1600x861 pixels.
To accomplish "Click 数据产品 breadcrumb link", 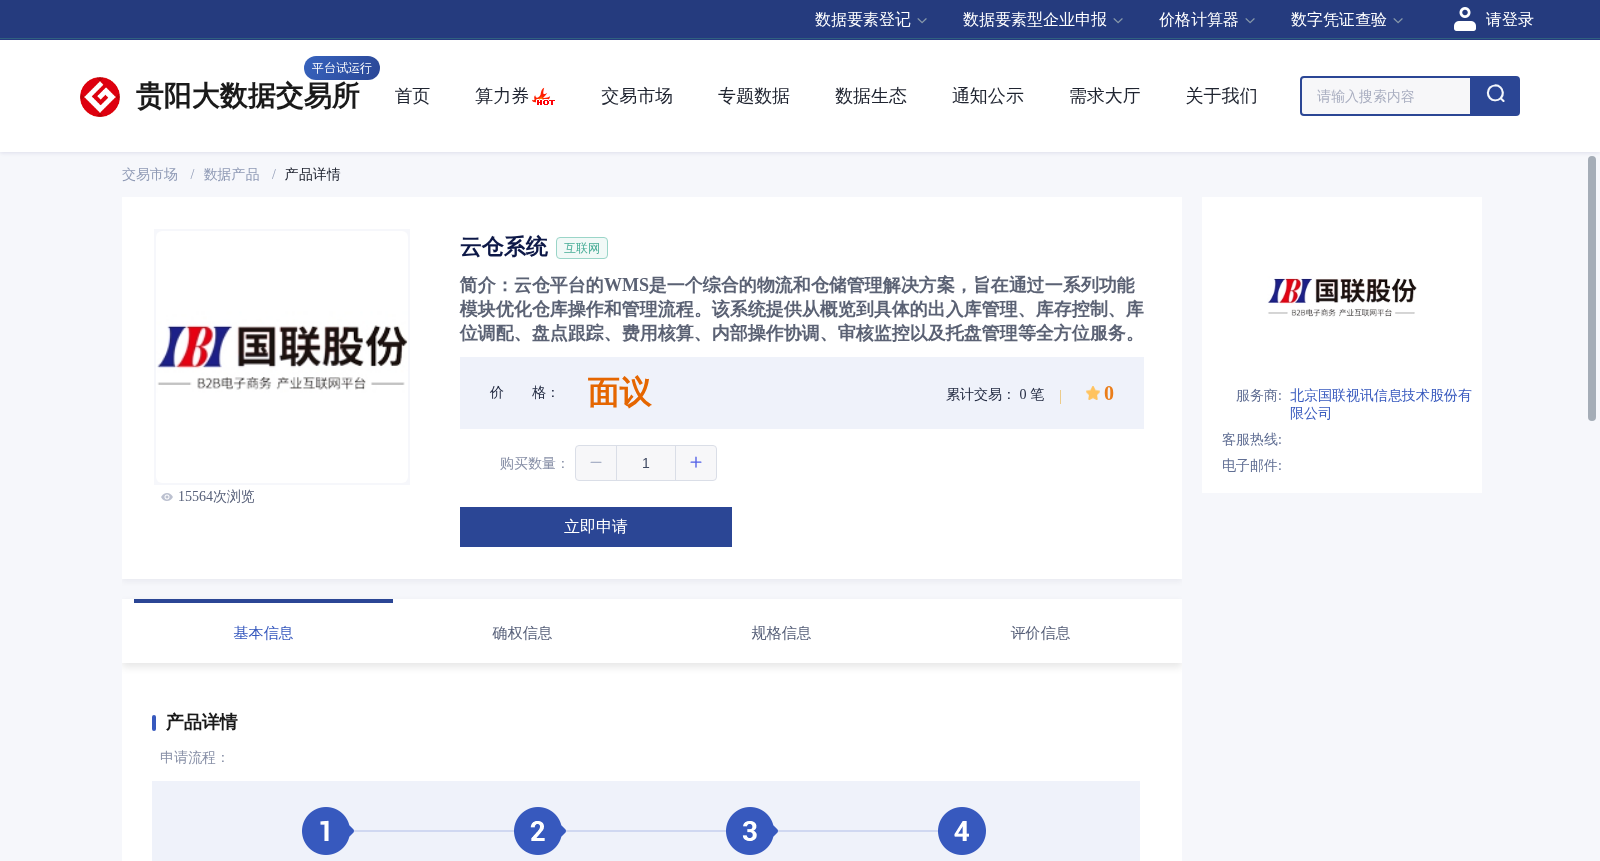I will click(232, 175).
